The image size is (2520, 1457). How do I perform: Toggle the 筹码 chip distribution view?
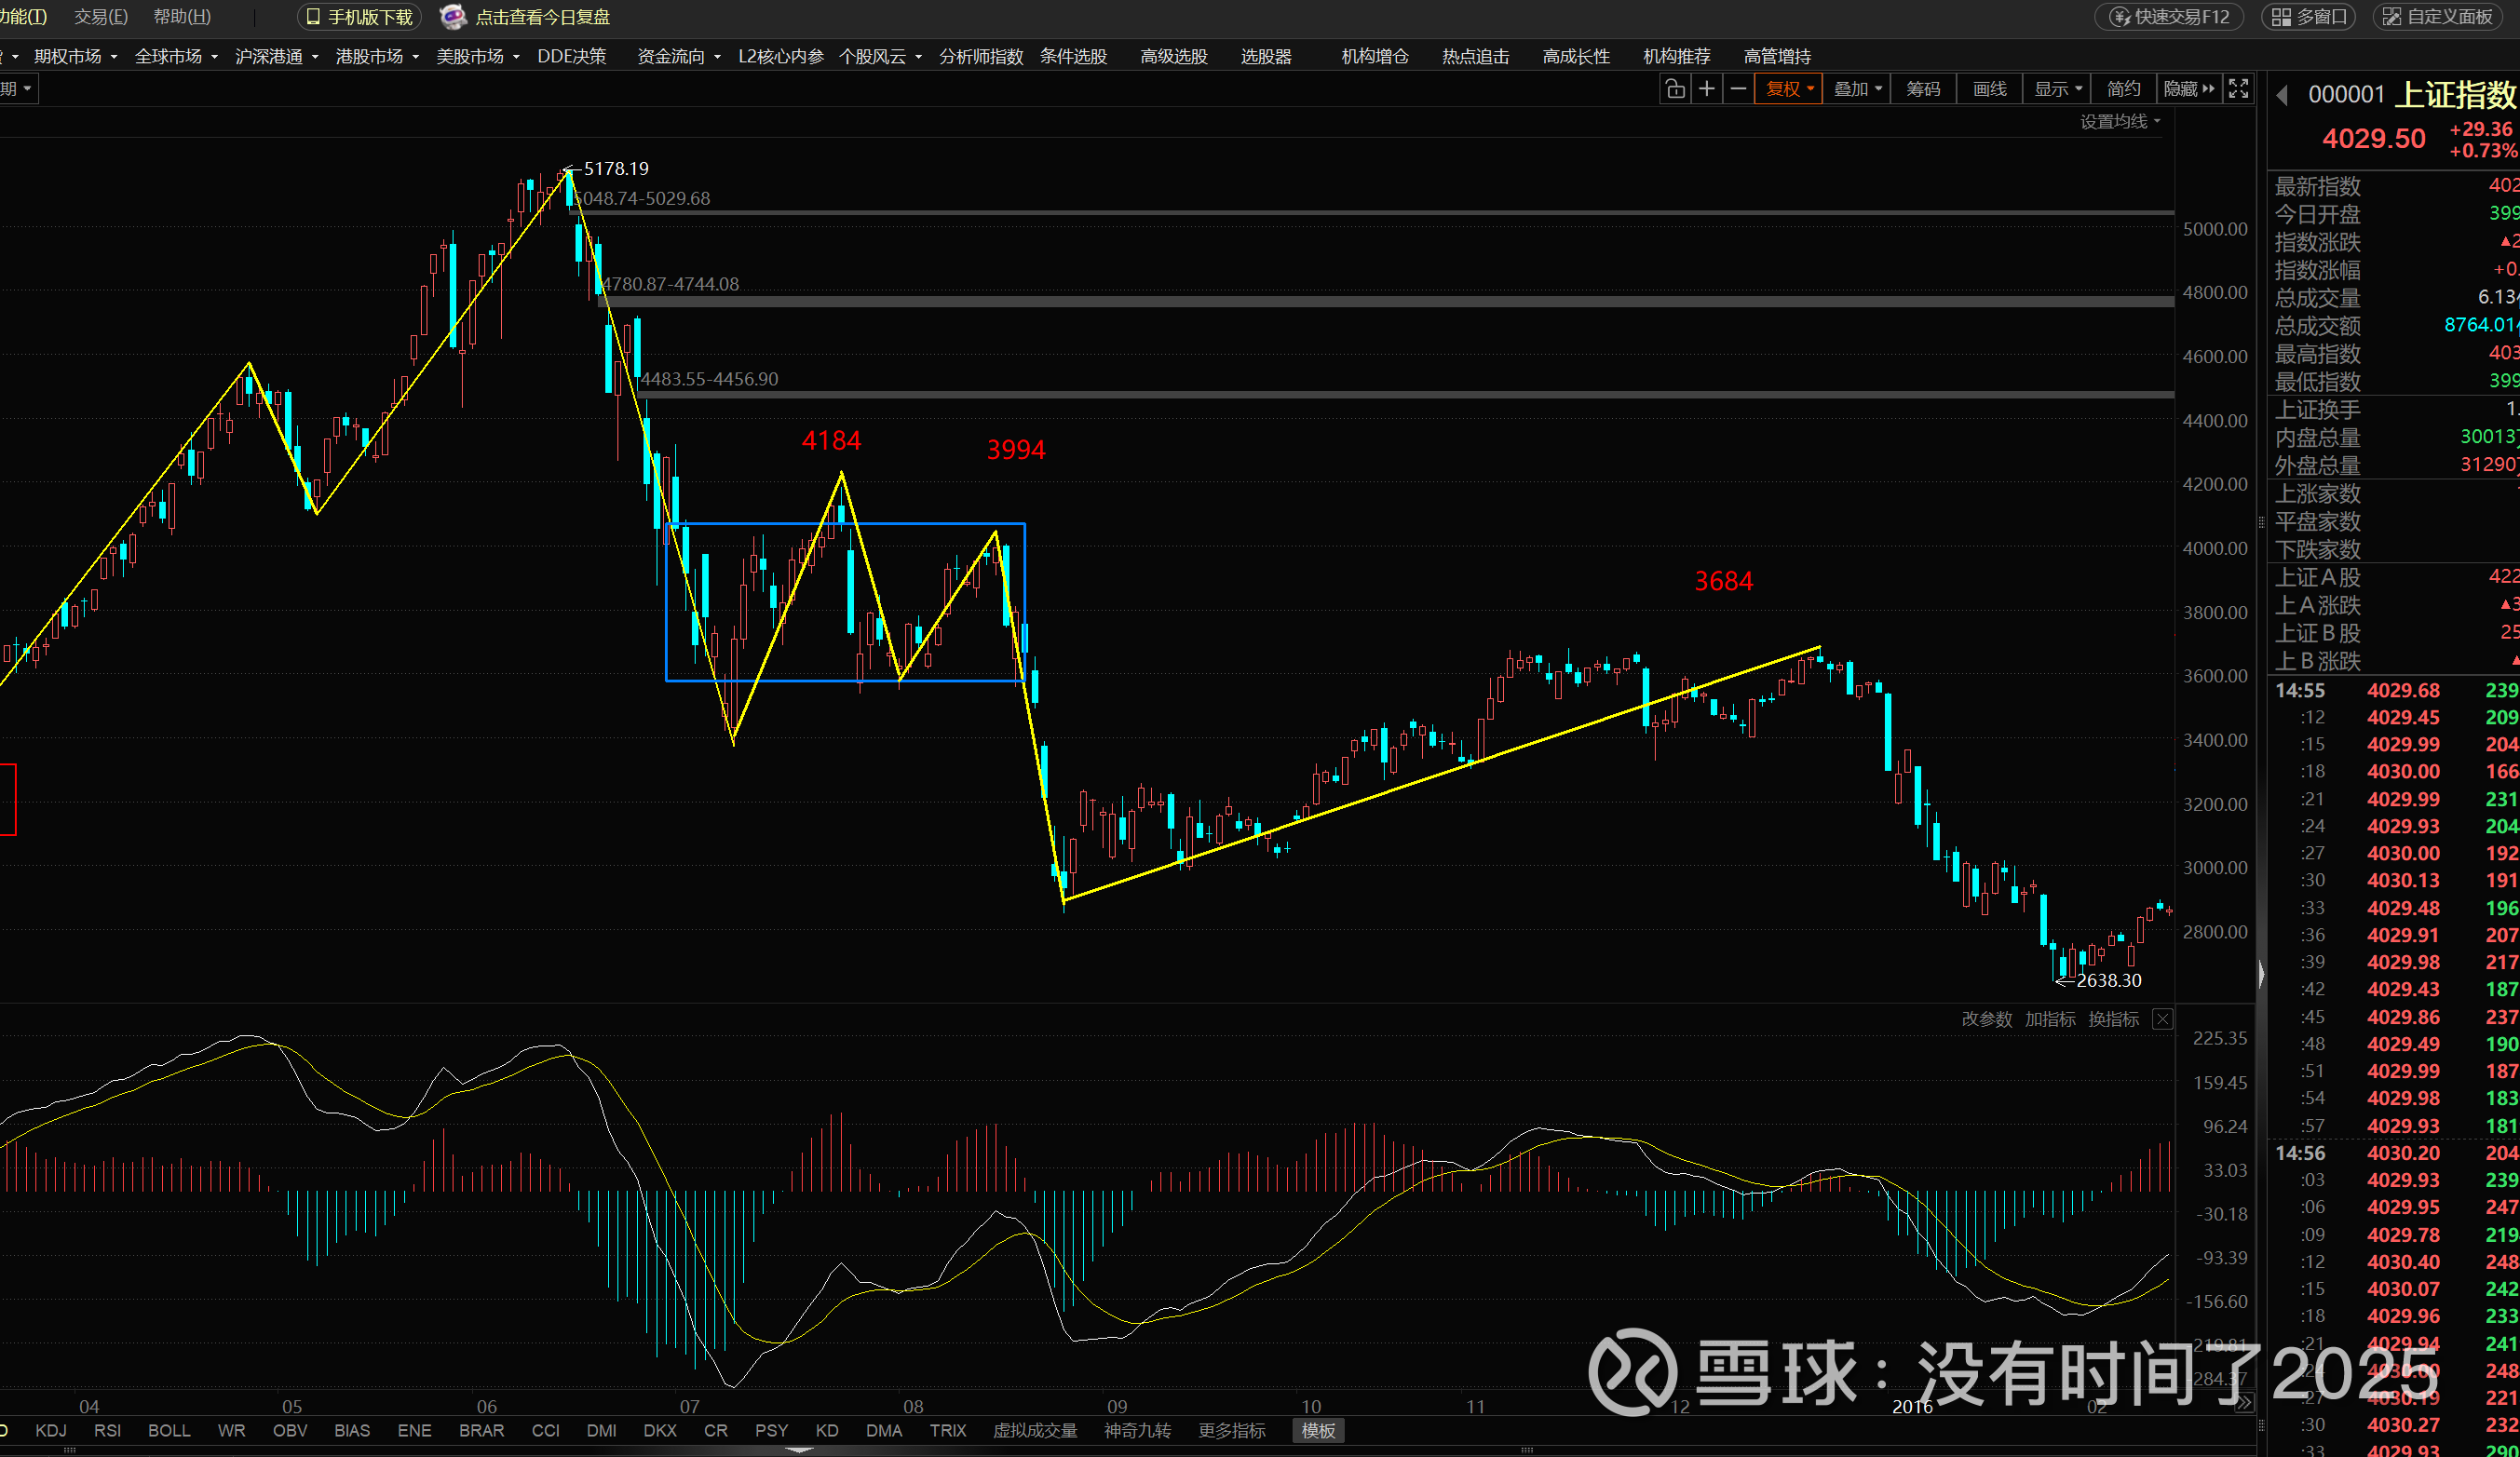coord(1922,89)
